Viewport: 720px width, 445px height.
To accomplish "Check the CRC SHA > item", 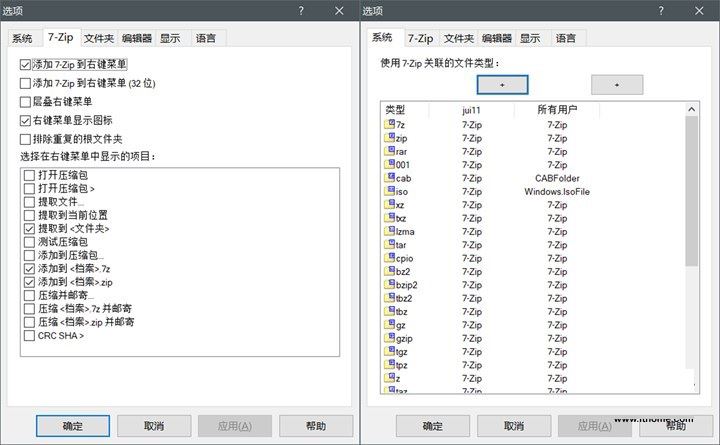I will [29, 336].
